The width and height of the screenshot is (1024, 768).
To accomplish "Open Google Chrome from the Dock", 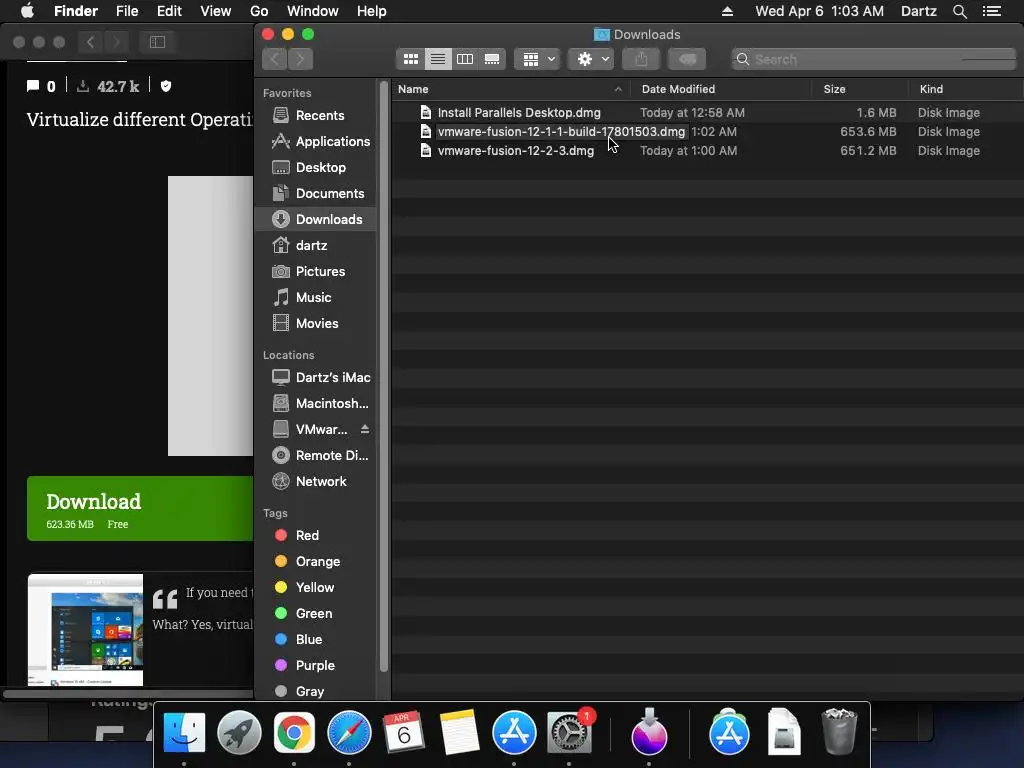I will [x=294, y=733].
